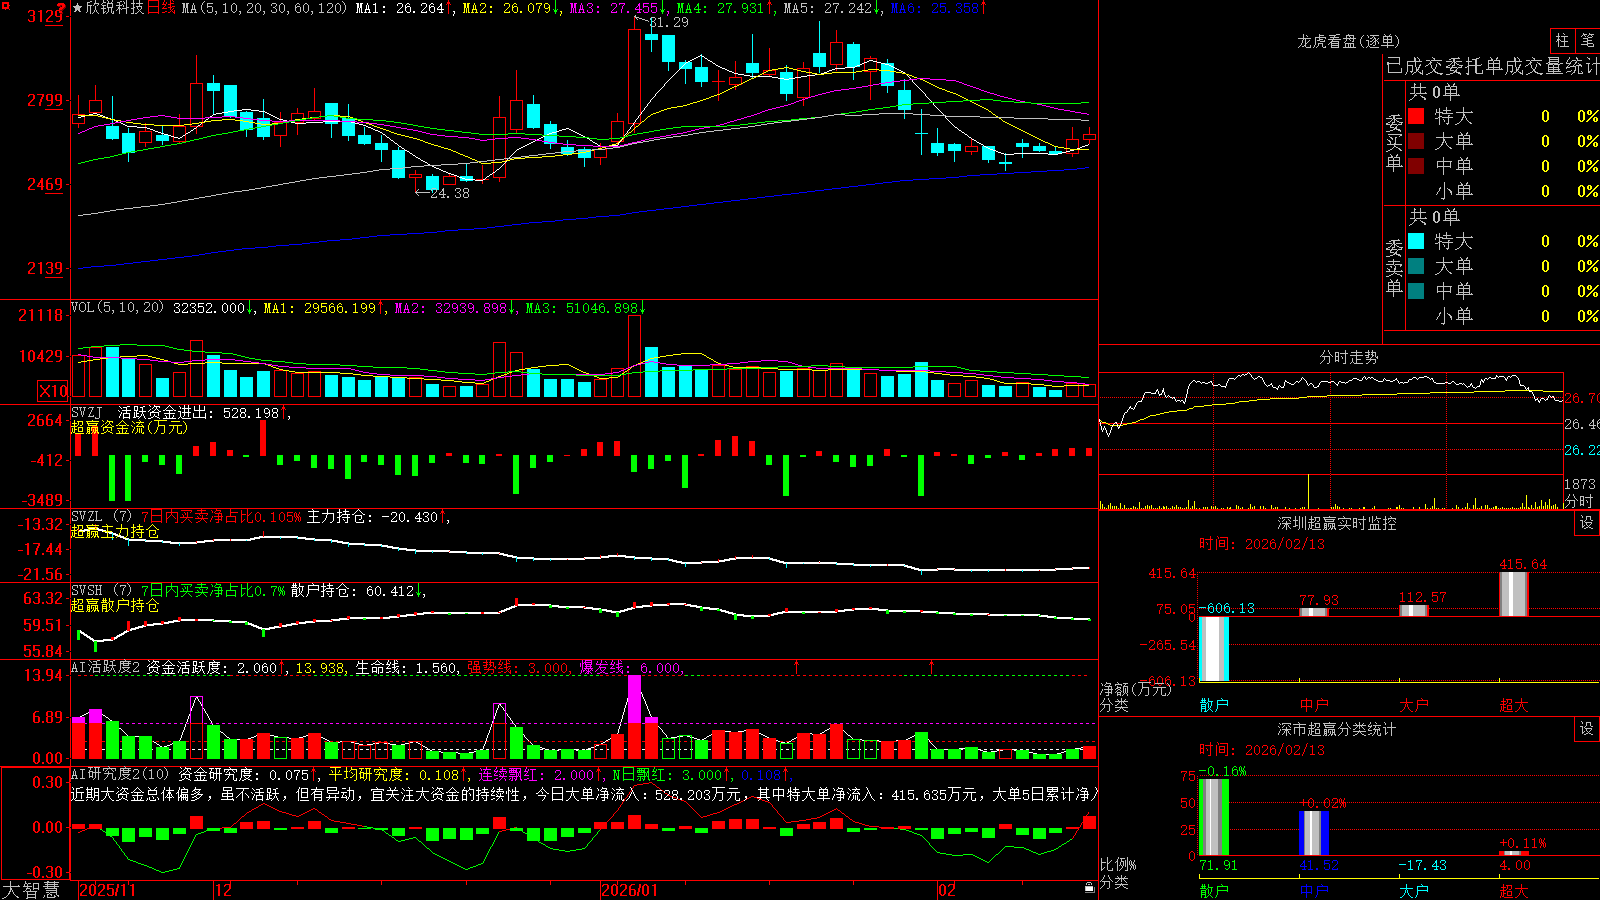Click the lock icon at chart bottom right
Viewport: 1600px width, 900px height.
coord(1090,888)
